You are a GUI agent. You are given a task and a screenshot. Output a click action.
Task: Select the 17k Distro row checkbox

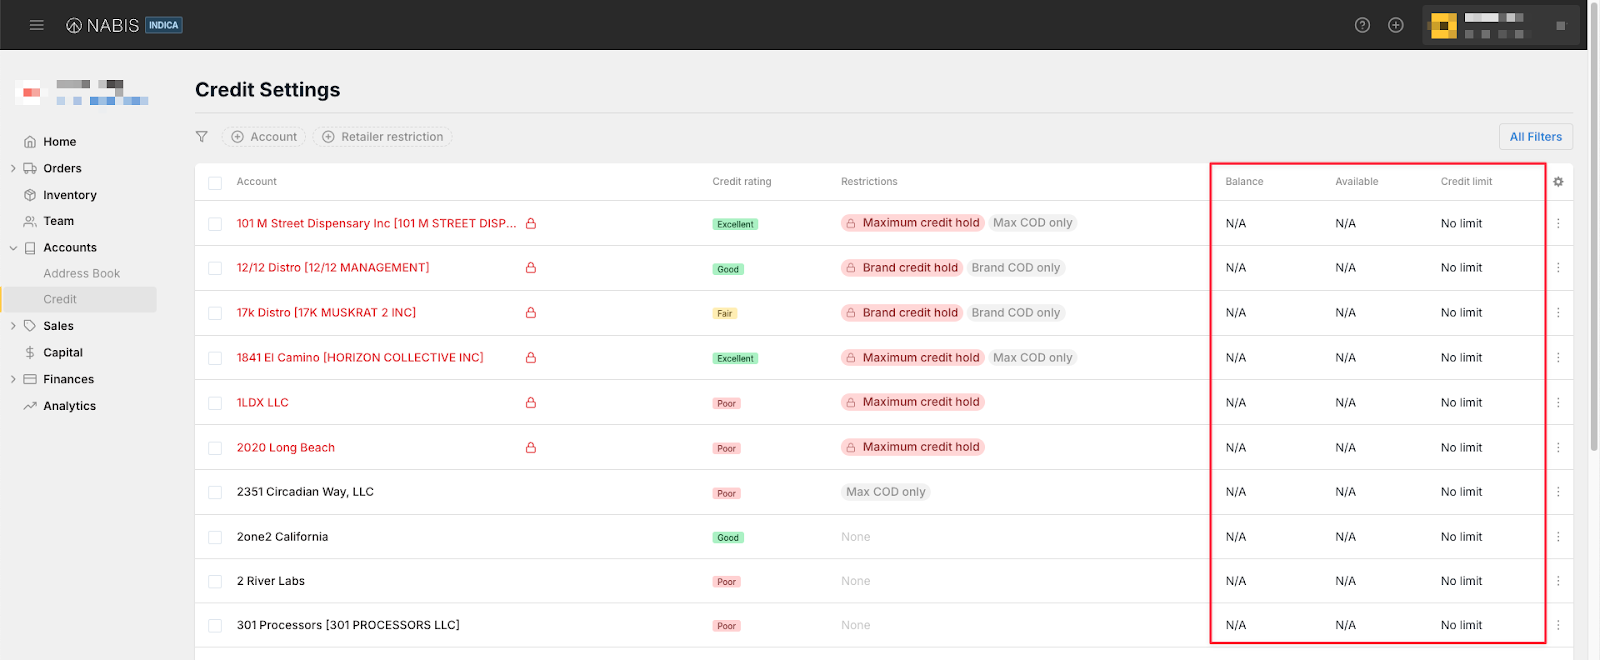pos(215,313)
